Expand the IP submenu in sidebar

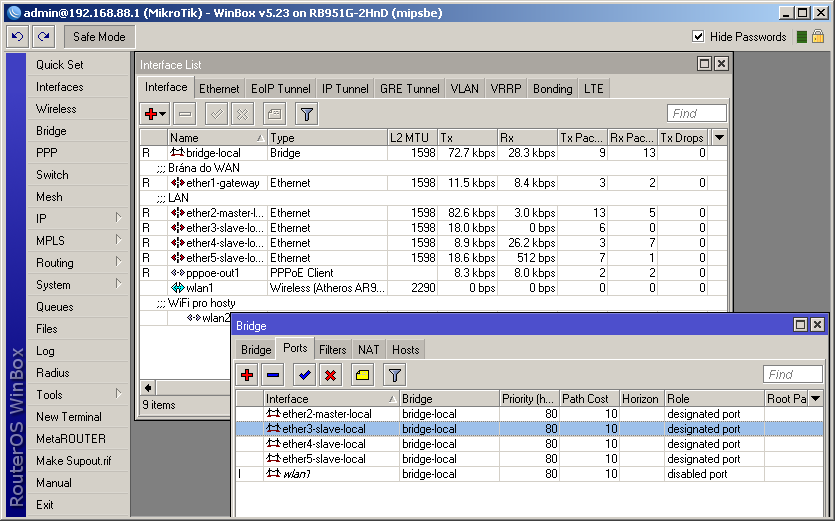point(118,218)
